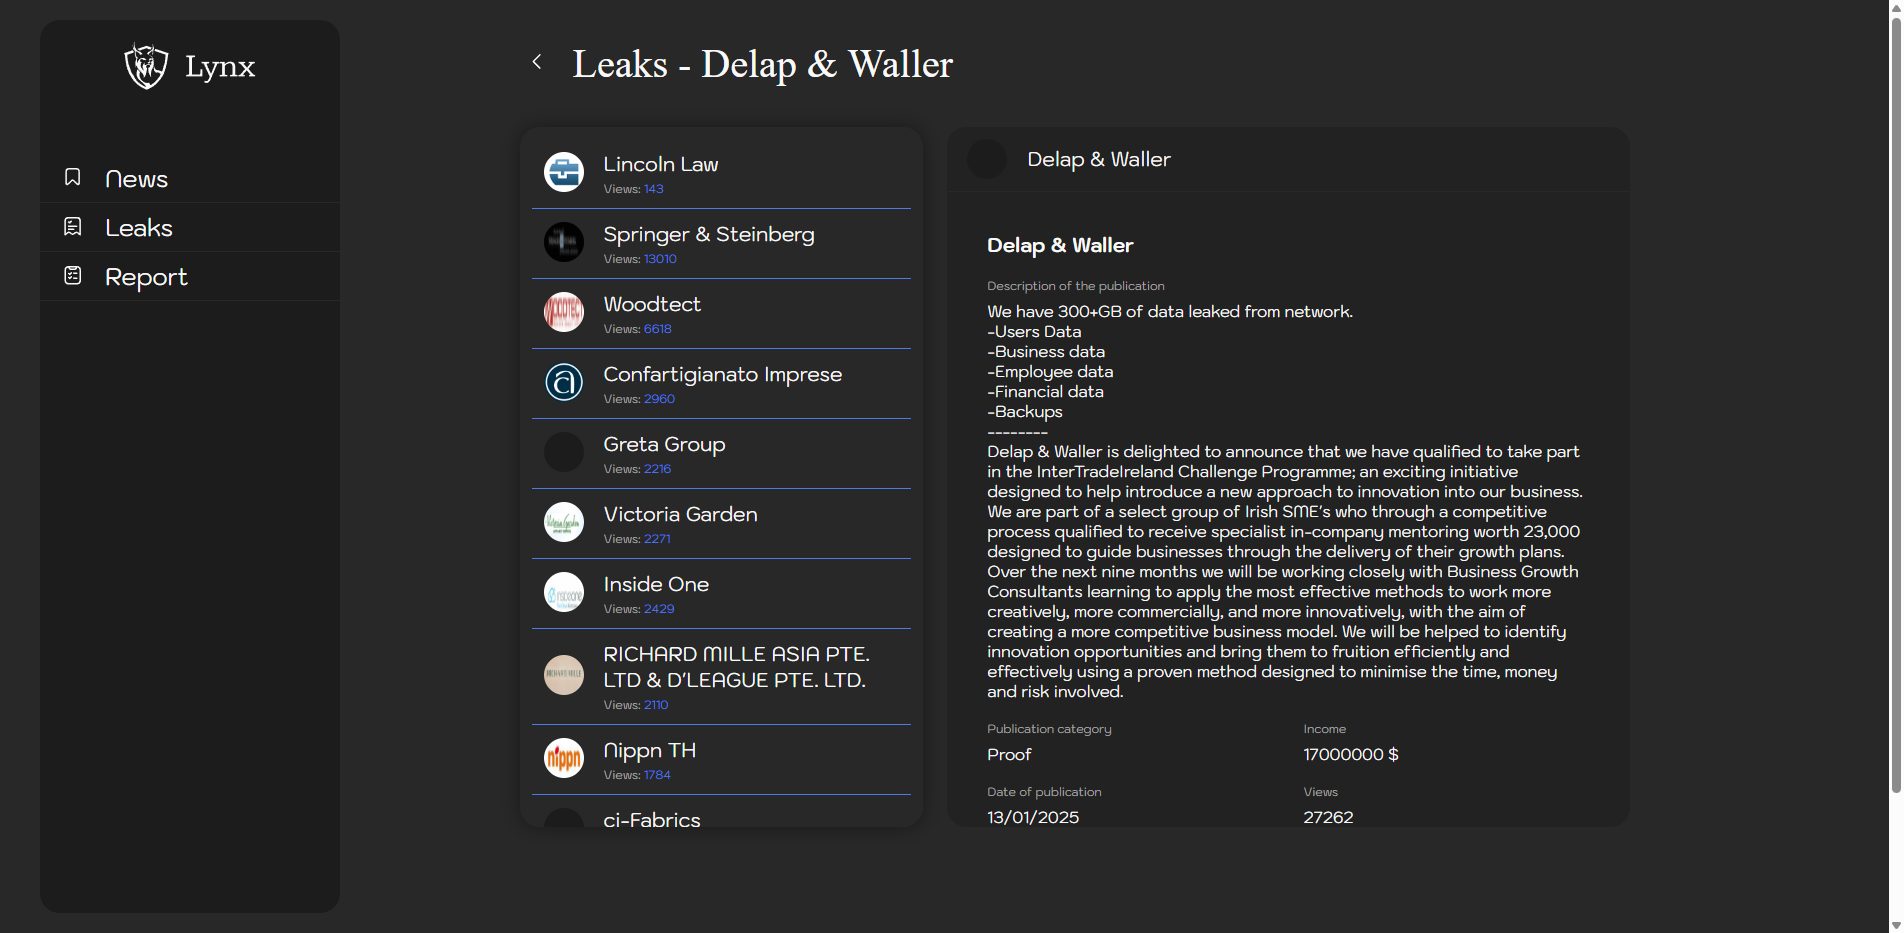
Task: Click the page vertical scrollbar
Action: pos(1895,400)
